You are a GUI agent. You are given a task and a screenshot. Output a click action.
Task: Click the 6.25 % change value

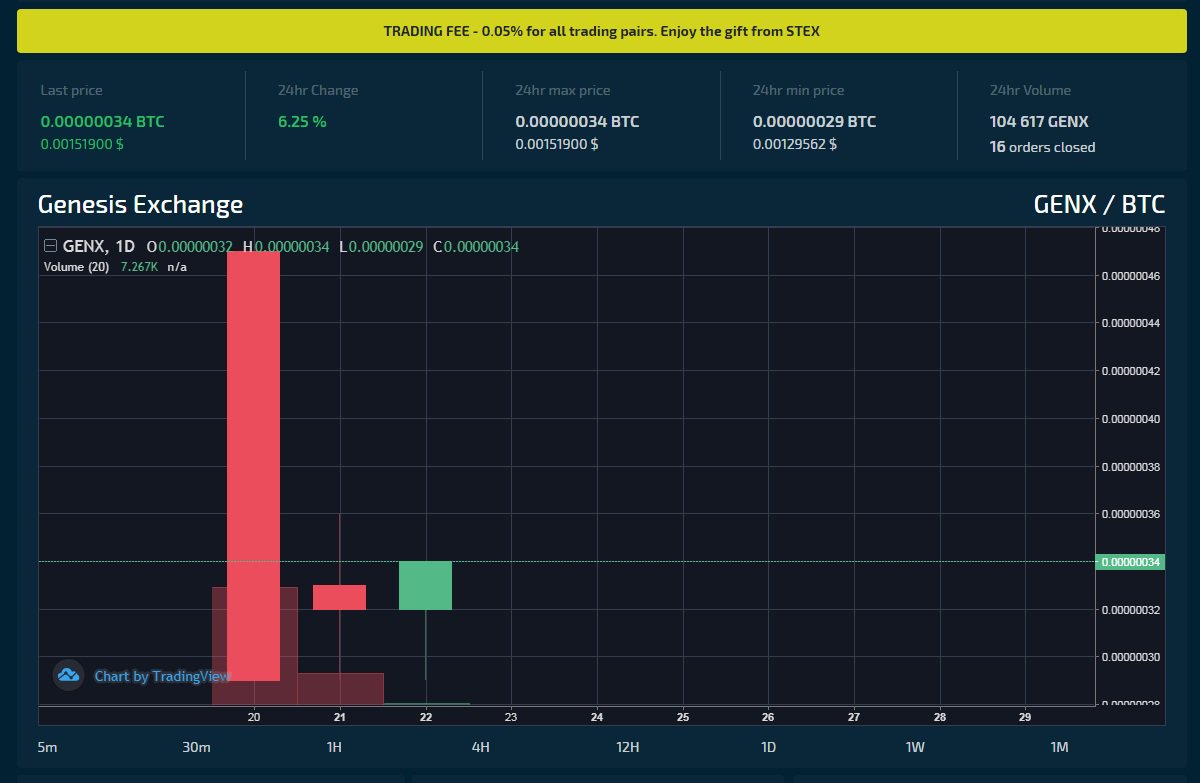click(x=302, y=122)
